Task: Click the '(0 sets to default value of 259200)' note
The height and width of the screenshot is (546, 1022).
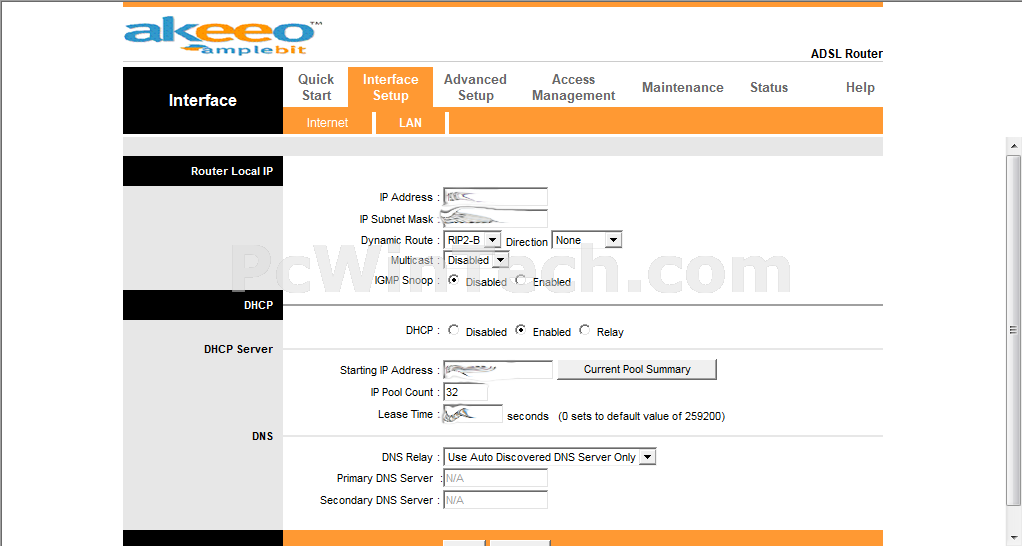Action: [641, 416]
